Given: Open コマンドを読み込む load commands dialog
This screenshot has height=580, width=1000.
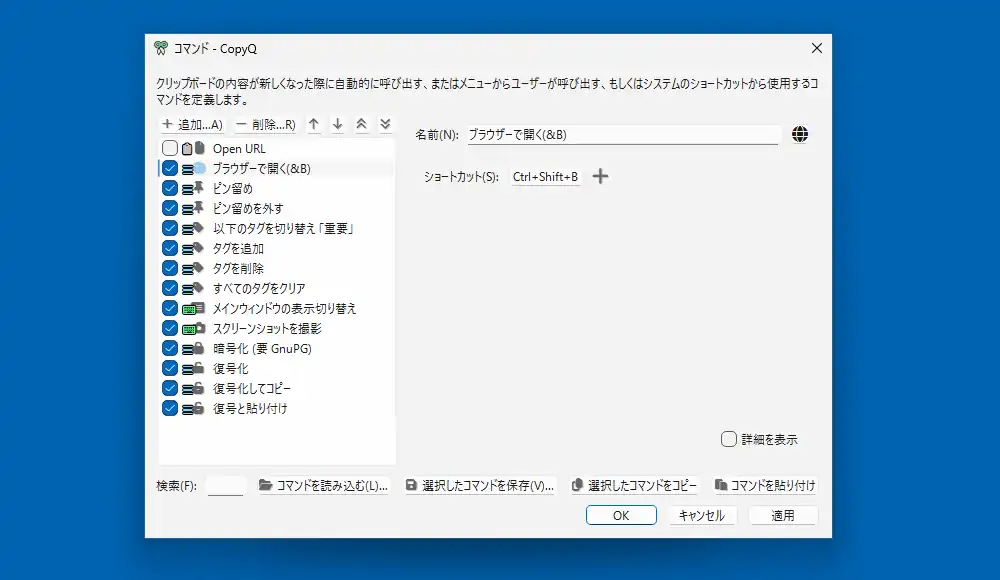Looking at the screenshot, I should coord(323,486).
